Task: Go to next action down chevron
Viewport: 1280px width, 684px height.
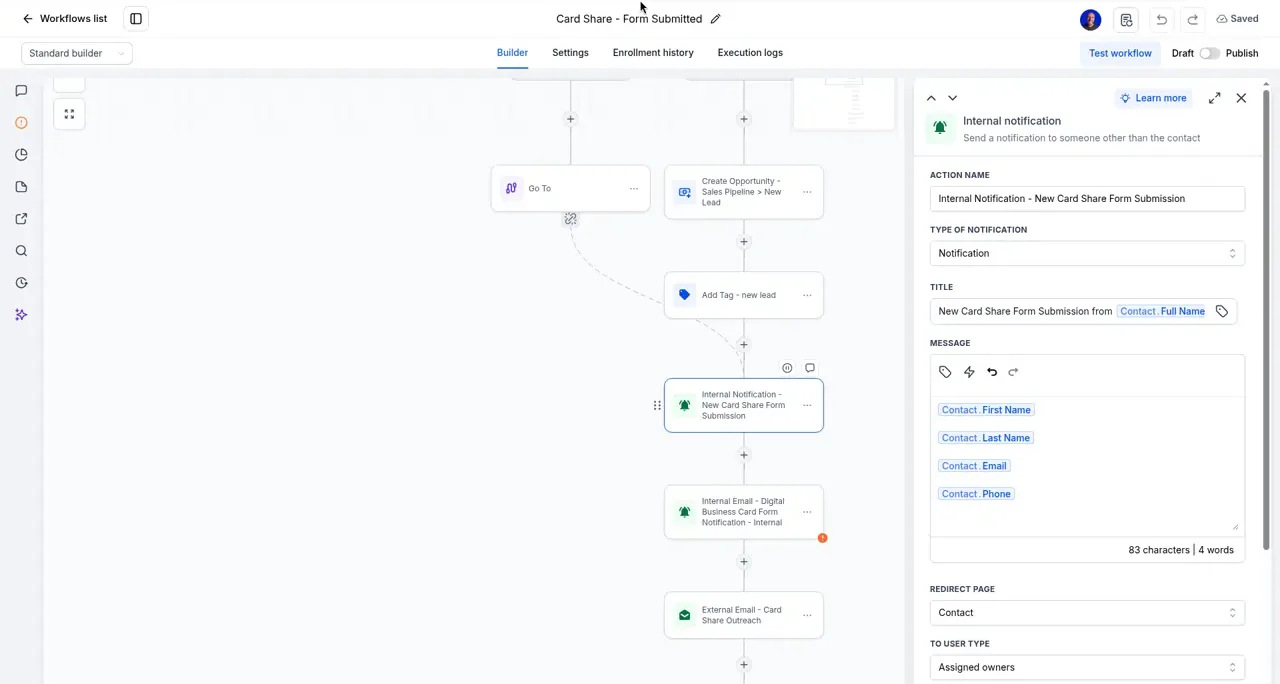Action: click(952, 98)
